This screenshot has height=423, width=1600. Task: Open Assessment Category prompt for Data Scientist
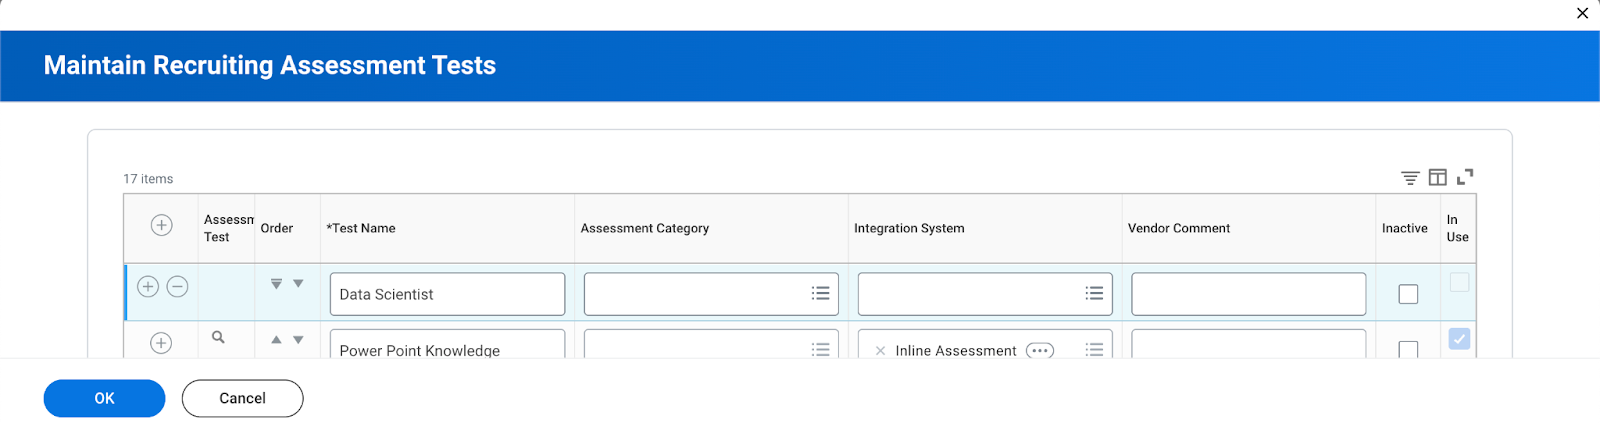point(820,294)
